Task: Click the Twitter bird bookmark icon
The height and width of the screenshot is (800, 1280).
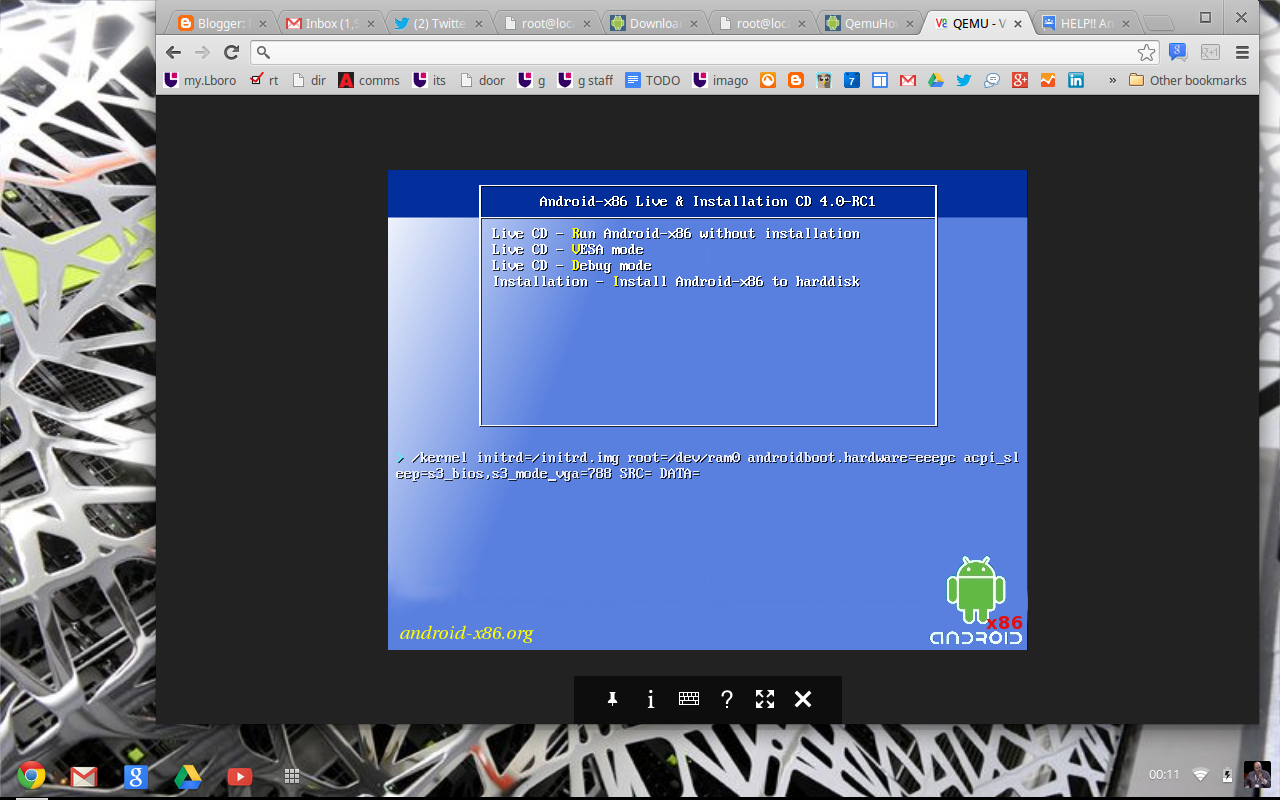Action: pyautogui.click(x=964, y=80)
